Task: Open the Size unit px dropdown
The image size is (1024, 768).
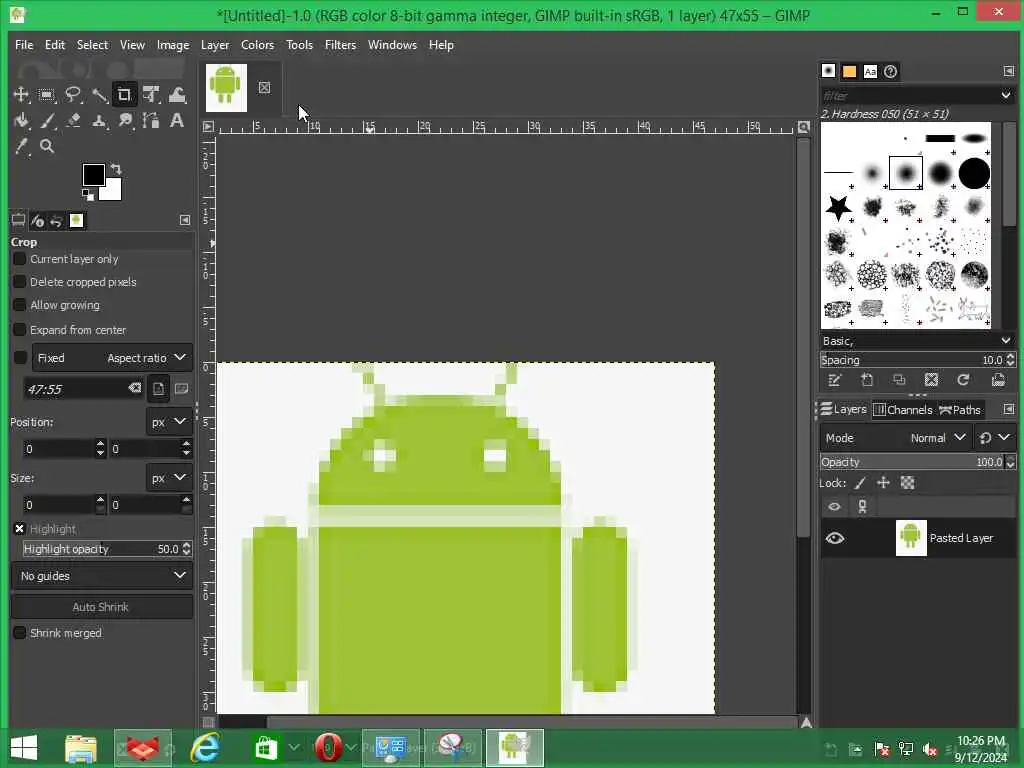Action: coord(168,479)
